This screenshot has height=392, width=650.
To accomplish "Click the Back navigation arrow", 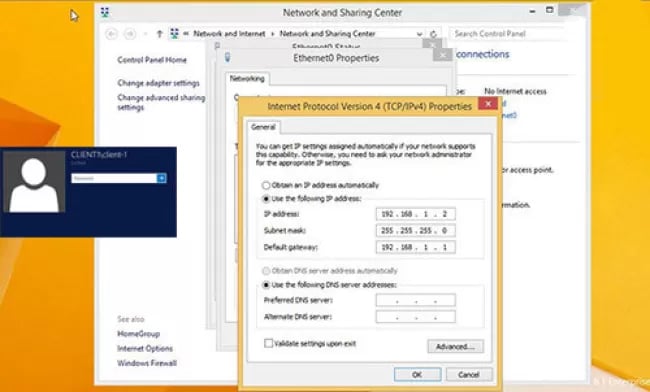I will tap(112, 34).
